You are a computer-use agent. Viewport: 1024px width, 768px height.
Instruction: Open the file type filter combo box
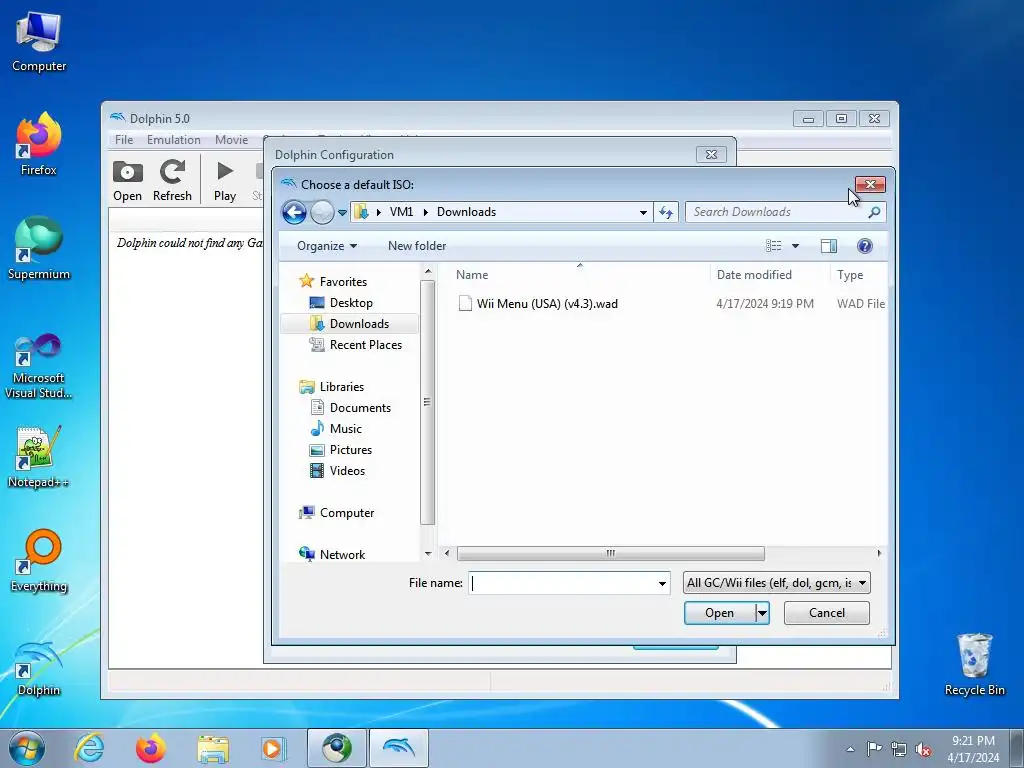point(777,583)
